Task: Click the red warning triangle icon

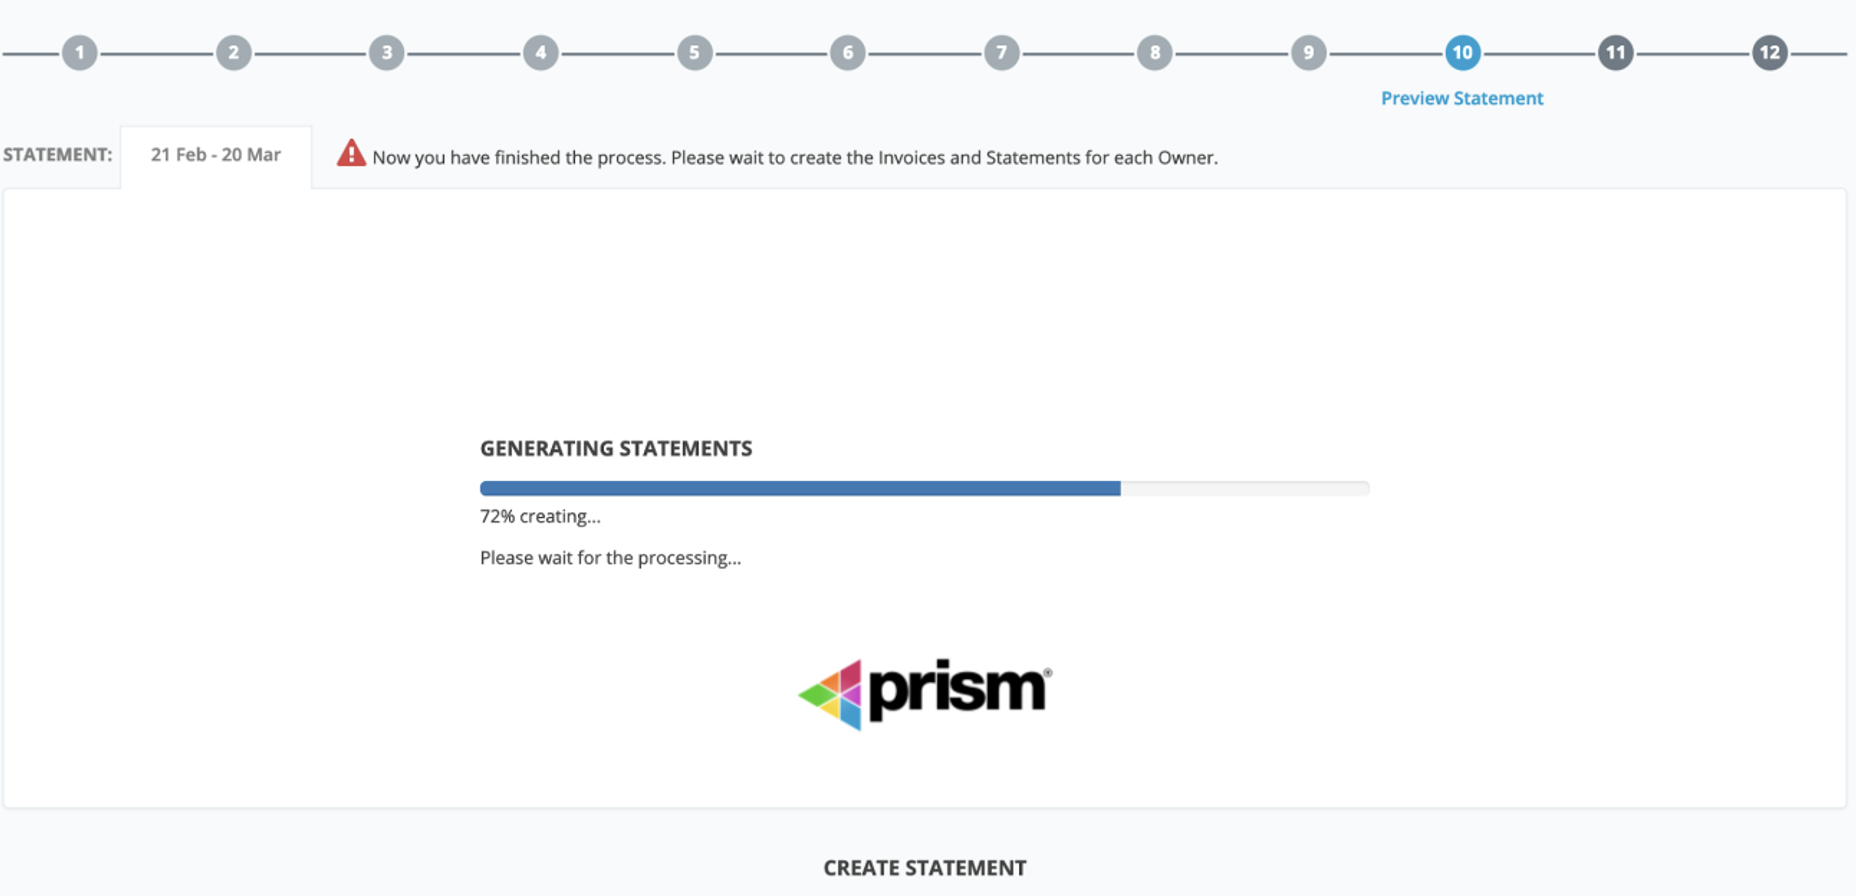Action: [x=351, y=153]
